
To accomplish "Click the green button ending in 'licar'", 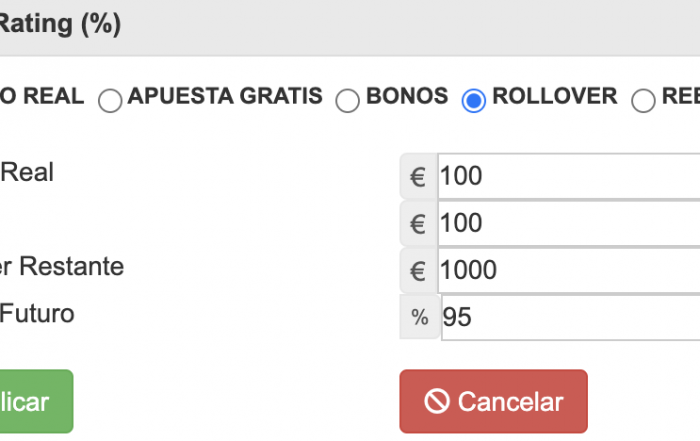I will click(37, 401).
